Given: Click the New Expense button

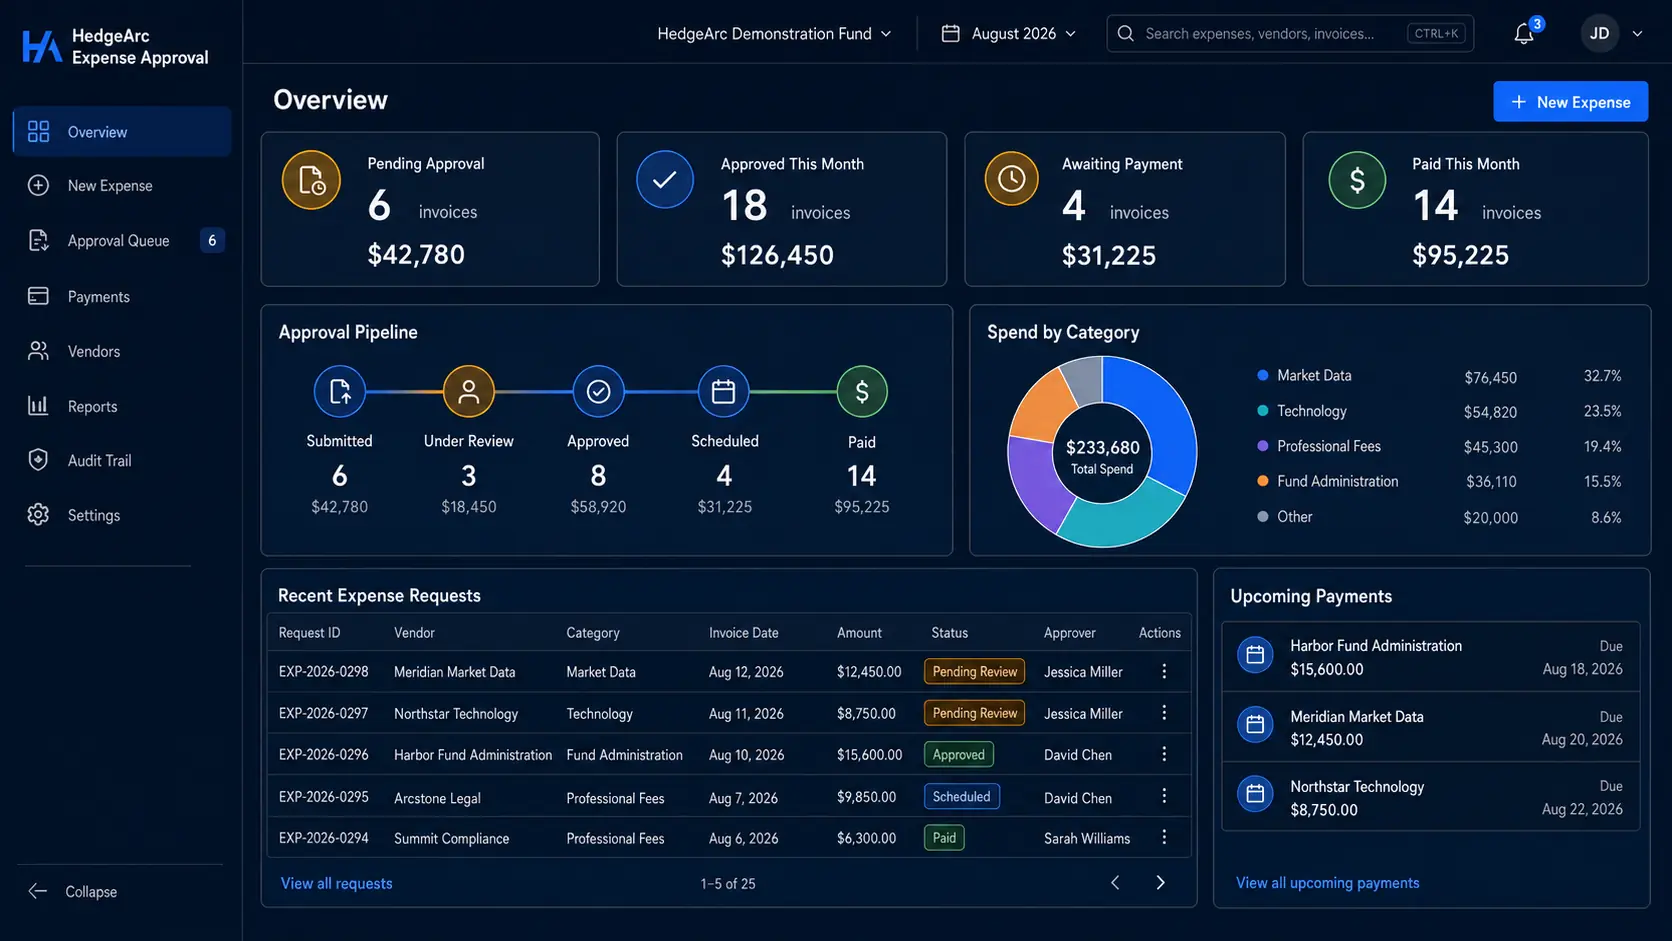Looking at the screenshot, I should coord(1570,102).
